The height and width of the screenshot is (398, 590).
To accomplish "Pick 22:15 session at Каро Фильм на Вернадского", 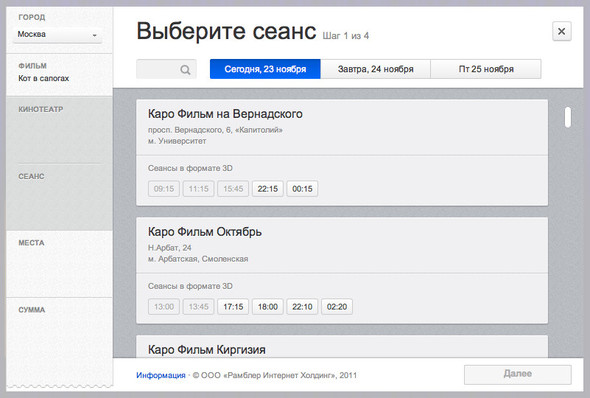I will pyautogui.click(x=268, y=189).
